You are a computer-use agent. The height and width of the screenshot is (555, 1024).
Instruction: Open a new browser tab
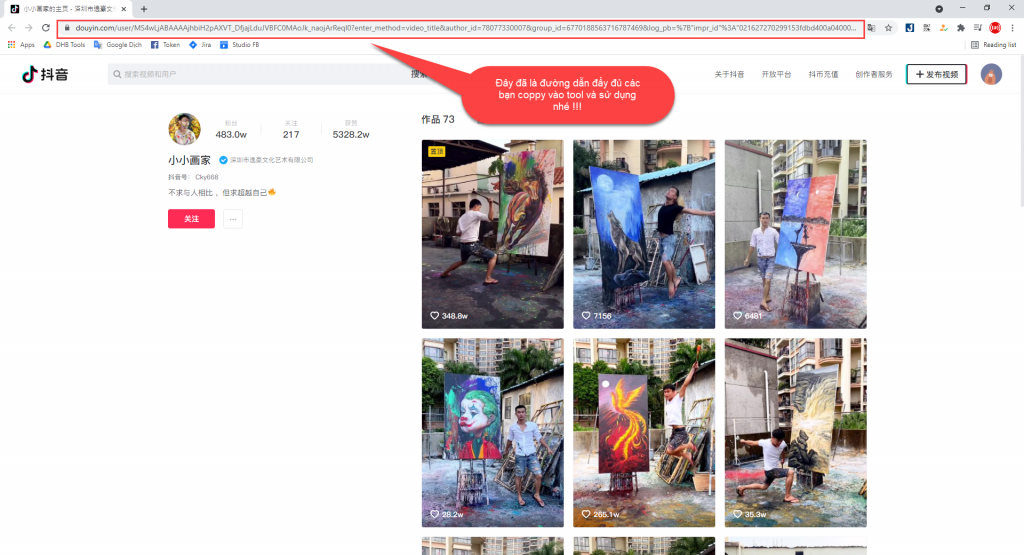[x=144, y=8]
